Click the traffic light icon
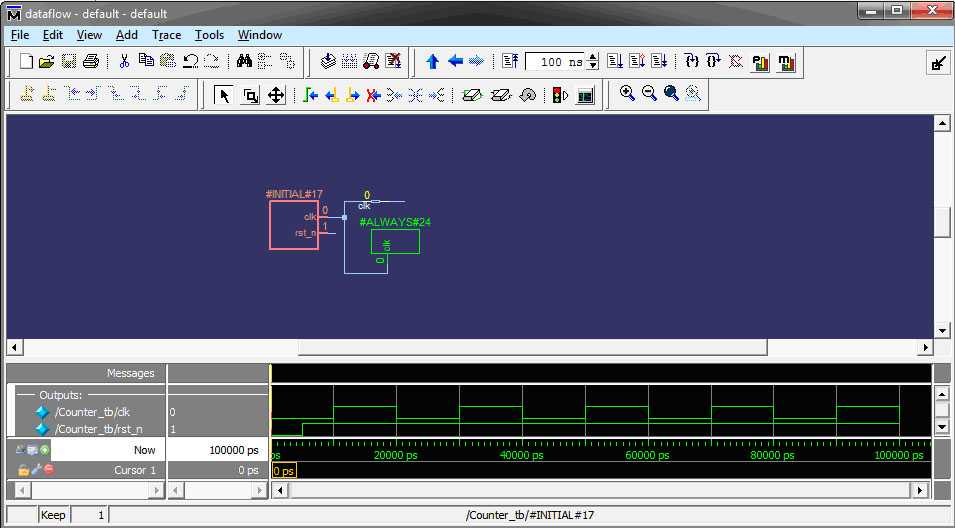Screen dimensions: 955x528 point(559,95)
